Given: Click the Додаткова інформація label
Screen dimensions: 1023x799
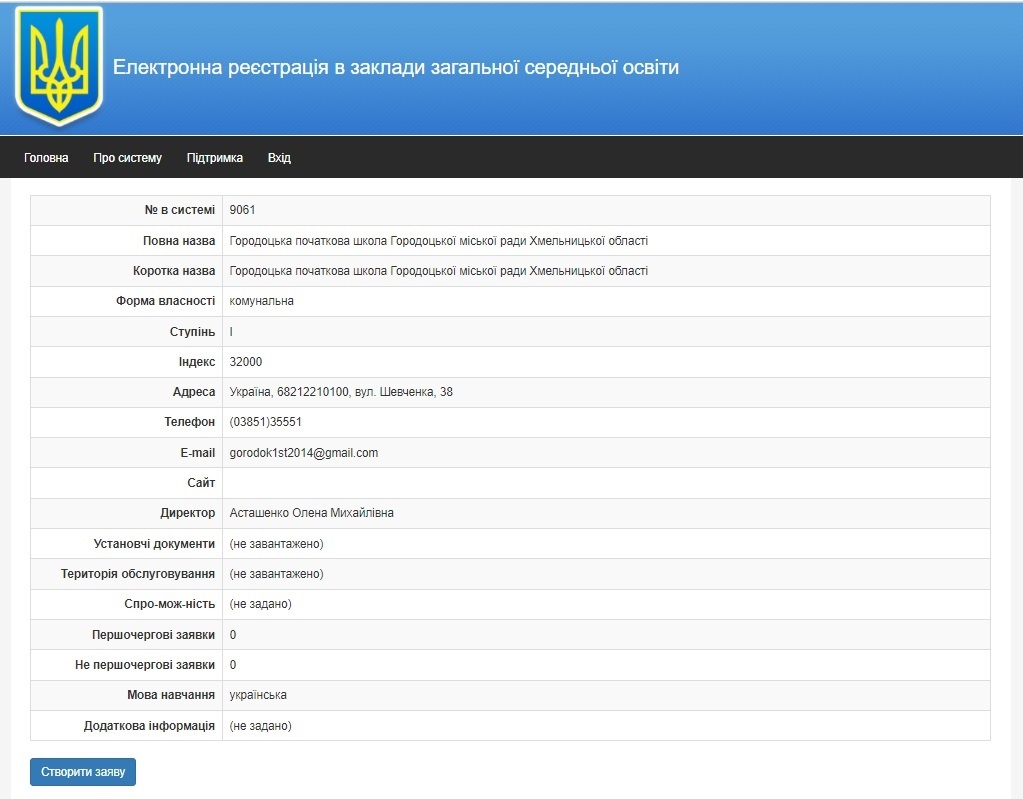Looking at the screenshot, I should point(149,725).
